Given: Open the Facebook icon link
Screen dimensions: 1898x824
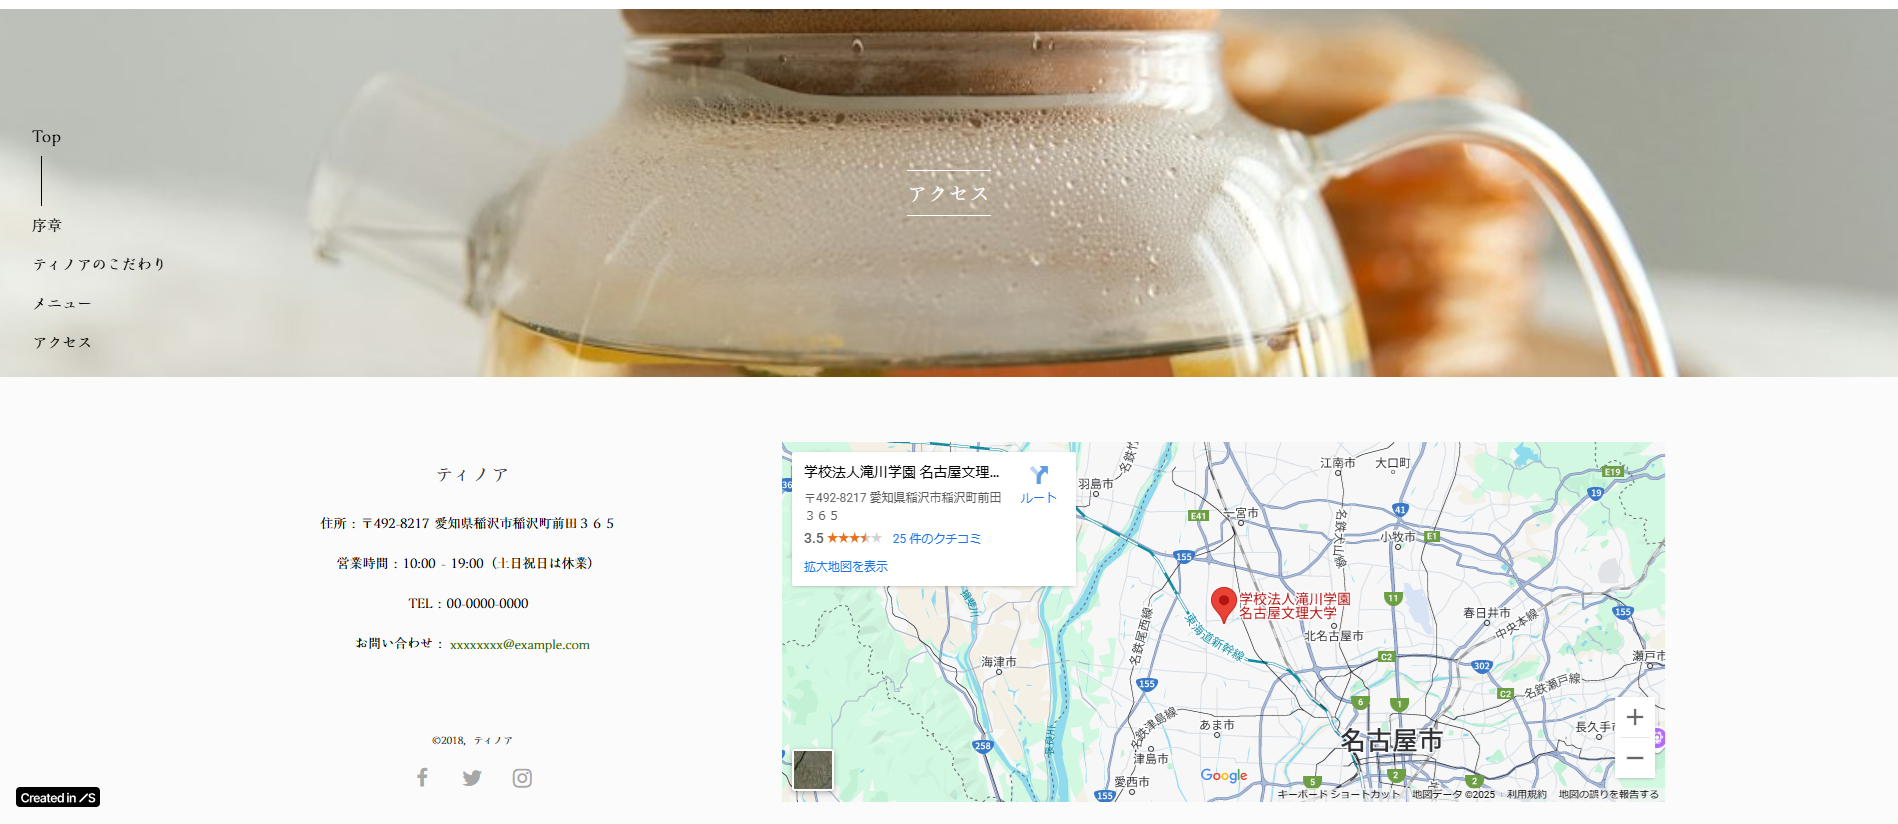Looking at the screenshot, I should click(x=422, y=778).
